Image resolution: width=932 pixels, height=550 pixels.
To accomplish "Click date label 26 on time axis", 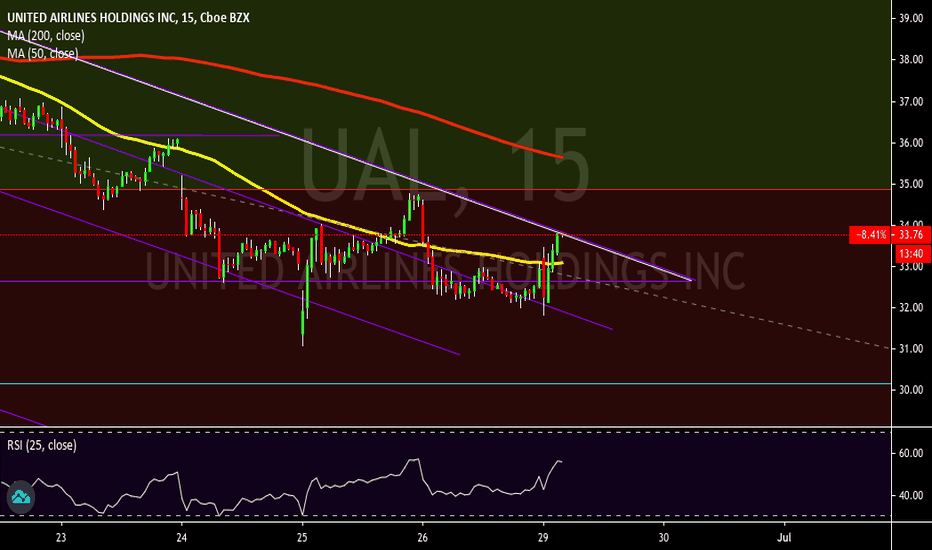I will pyautogui.click(x=423, y=538).
